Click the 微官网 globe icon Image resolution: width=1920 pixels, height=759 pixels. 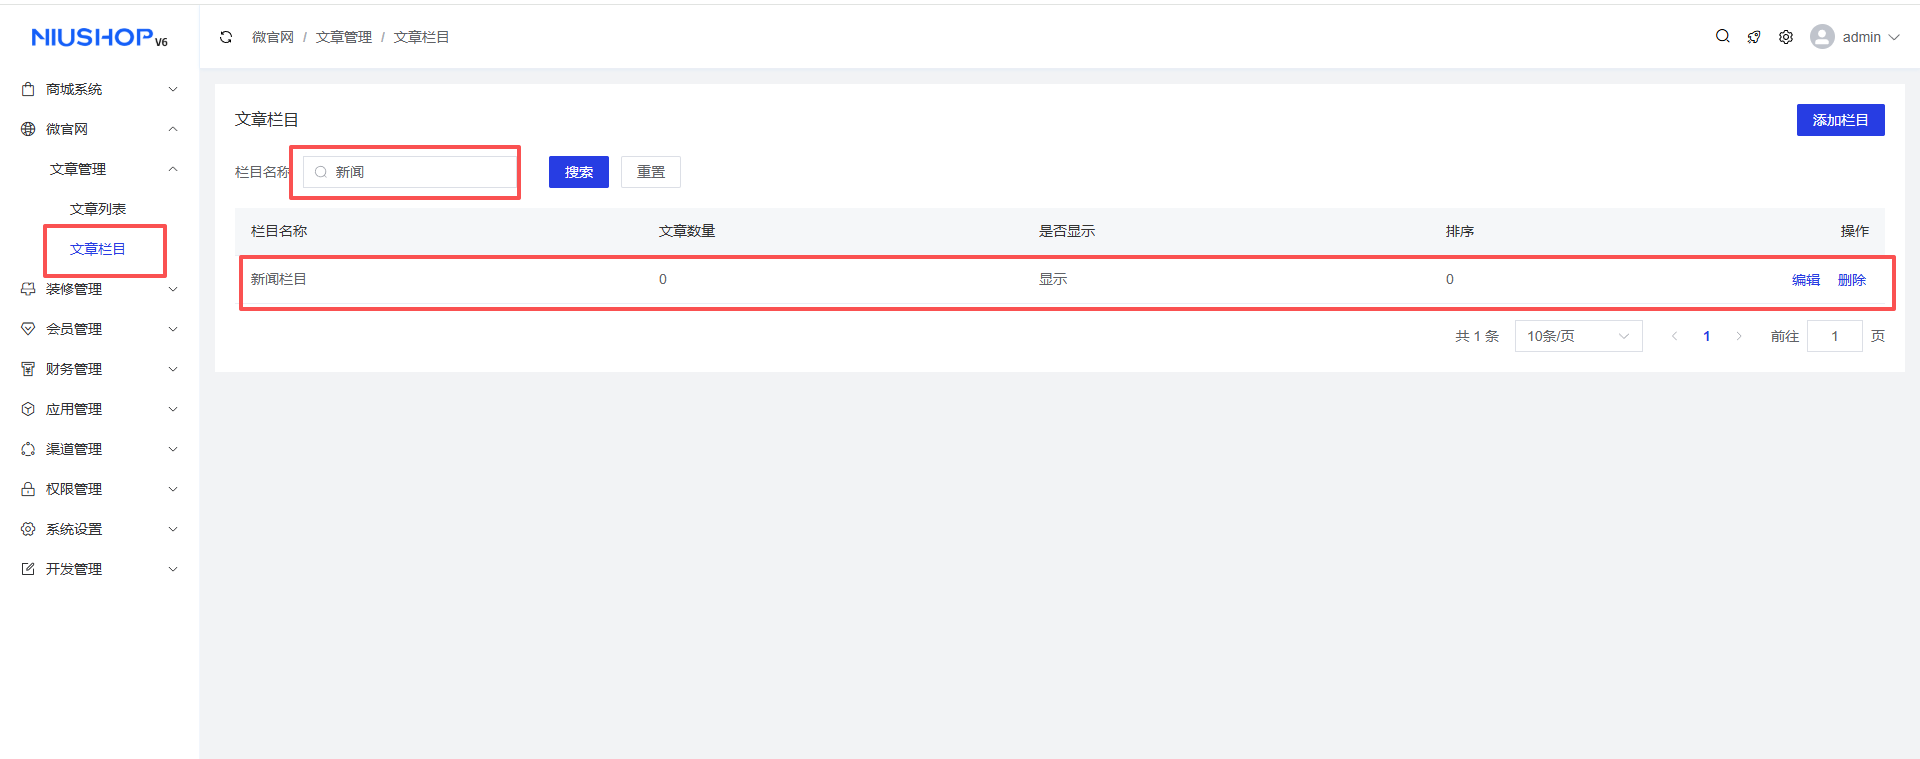(28, 129)
